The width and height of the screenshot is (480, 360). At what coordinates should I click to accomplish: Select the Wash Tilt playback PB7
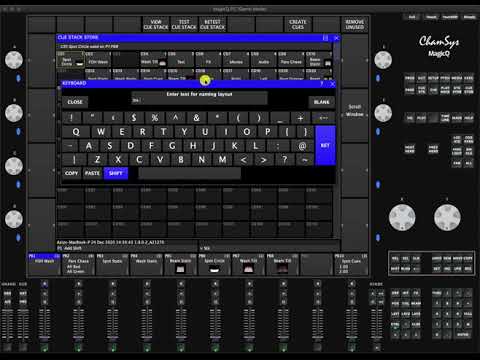(x=248, y=264)
